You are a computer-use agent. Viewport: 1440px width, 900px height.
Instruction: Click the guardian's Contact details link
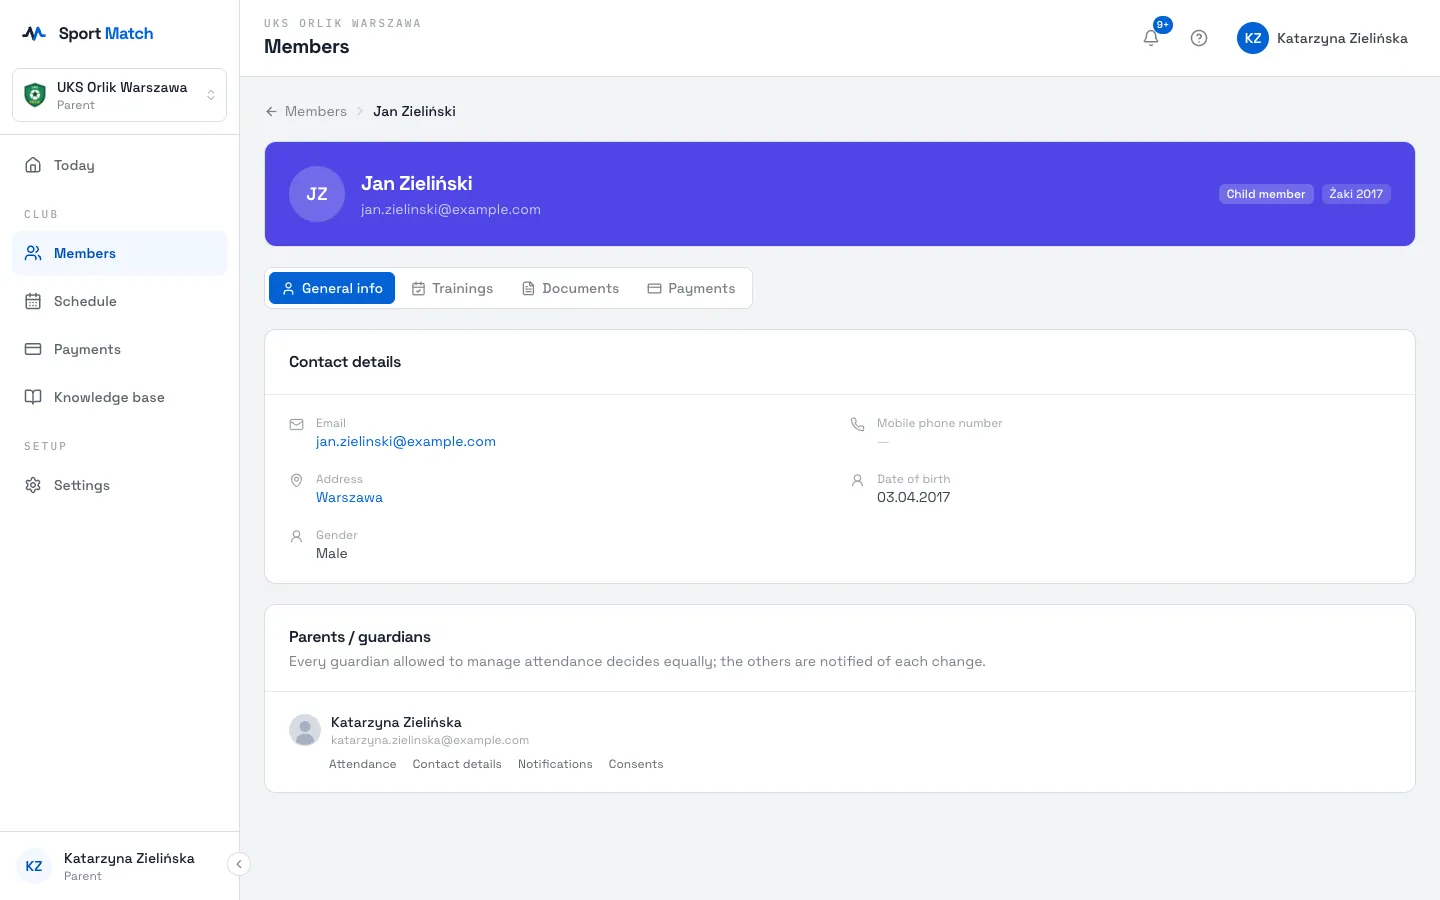click(x=457, y=764)
